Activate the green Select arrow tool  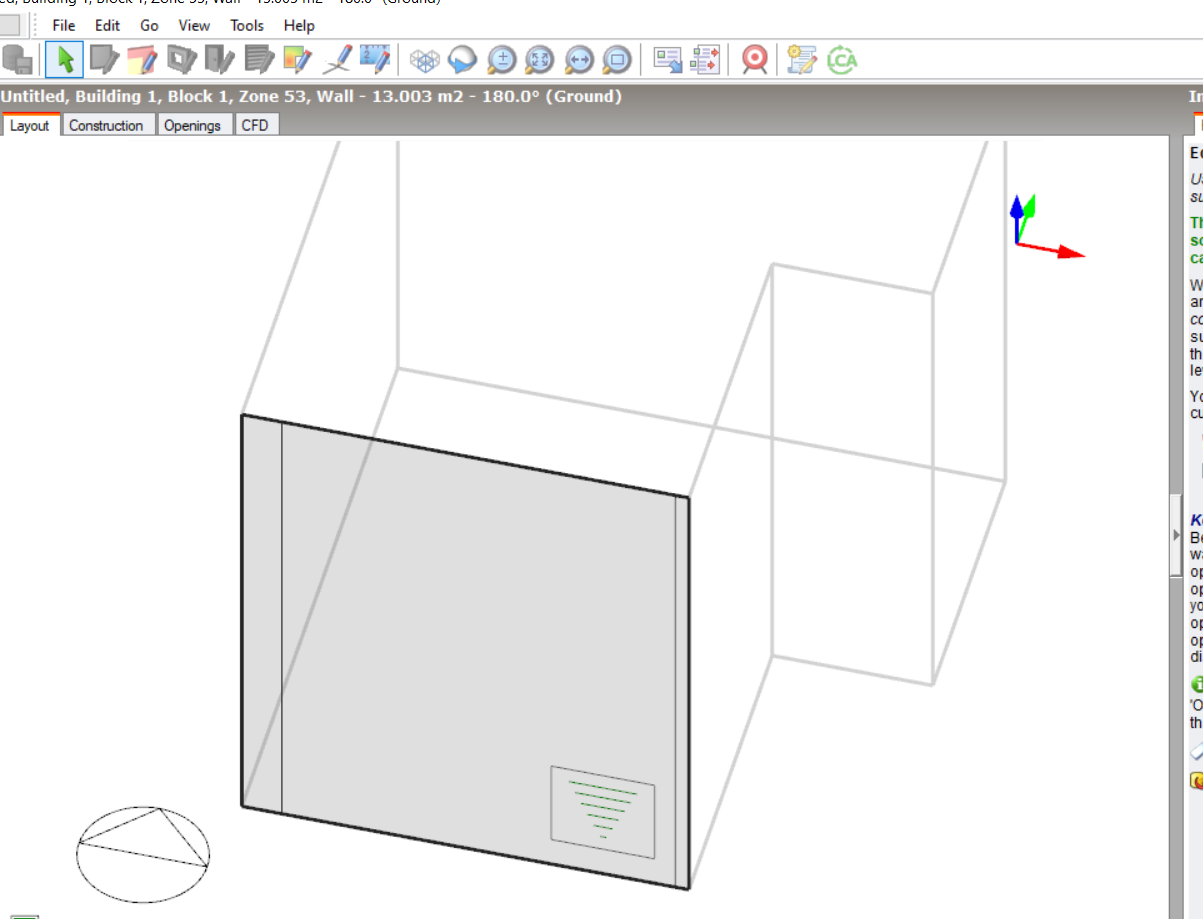click(x=65, y=60)
